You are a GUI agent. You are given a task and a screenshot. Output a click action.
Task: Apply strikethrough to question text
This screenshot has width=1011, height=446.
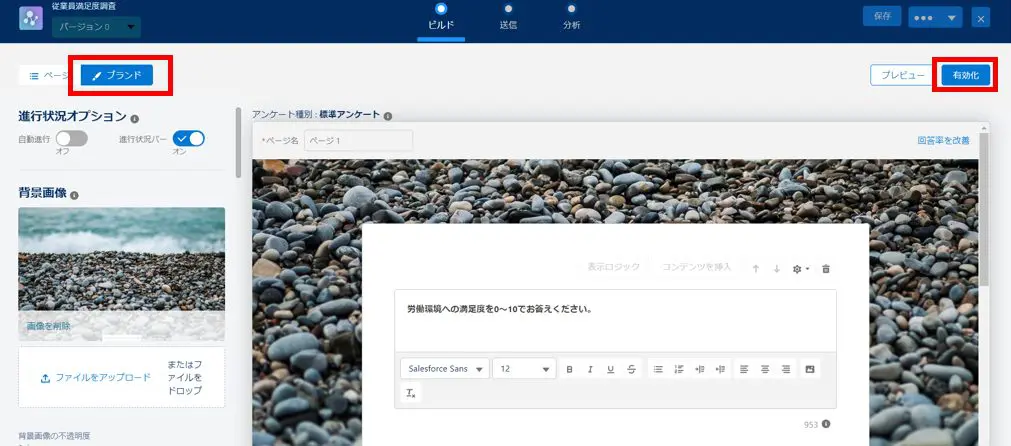tap(631, 369)
